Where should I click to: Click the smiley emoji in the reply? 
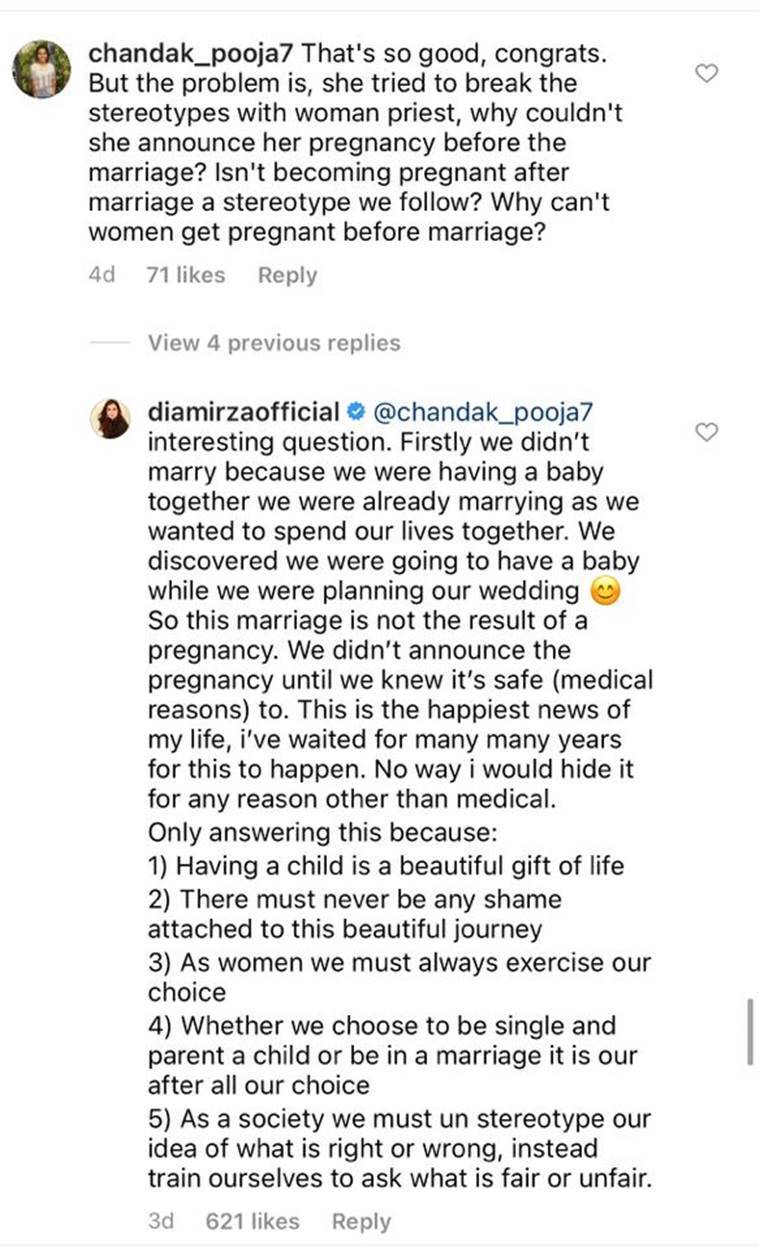click(x=606, y=593)
